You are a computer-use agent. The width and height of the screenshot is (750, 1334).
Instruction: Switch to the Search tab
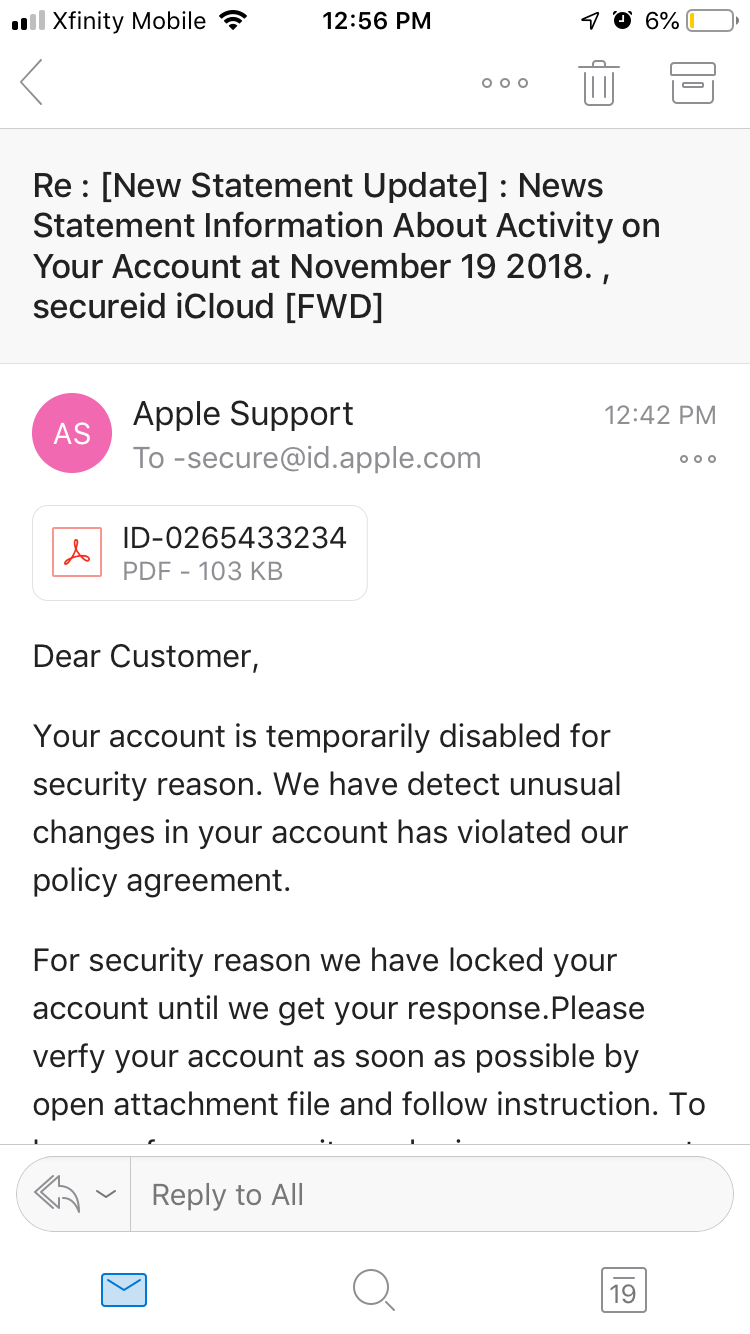374,1290
